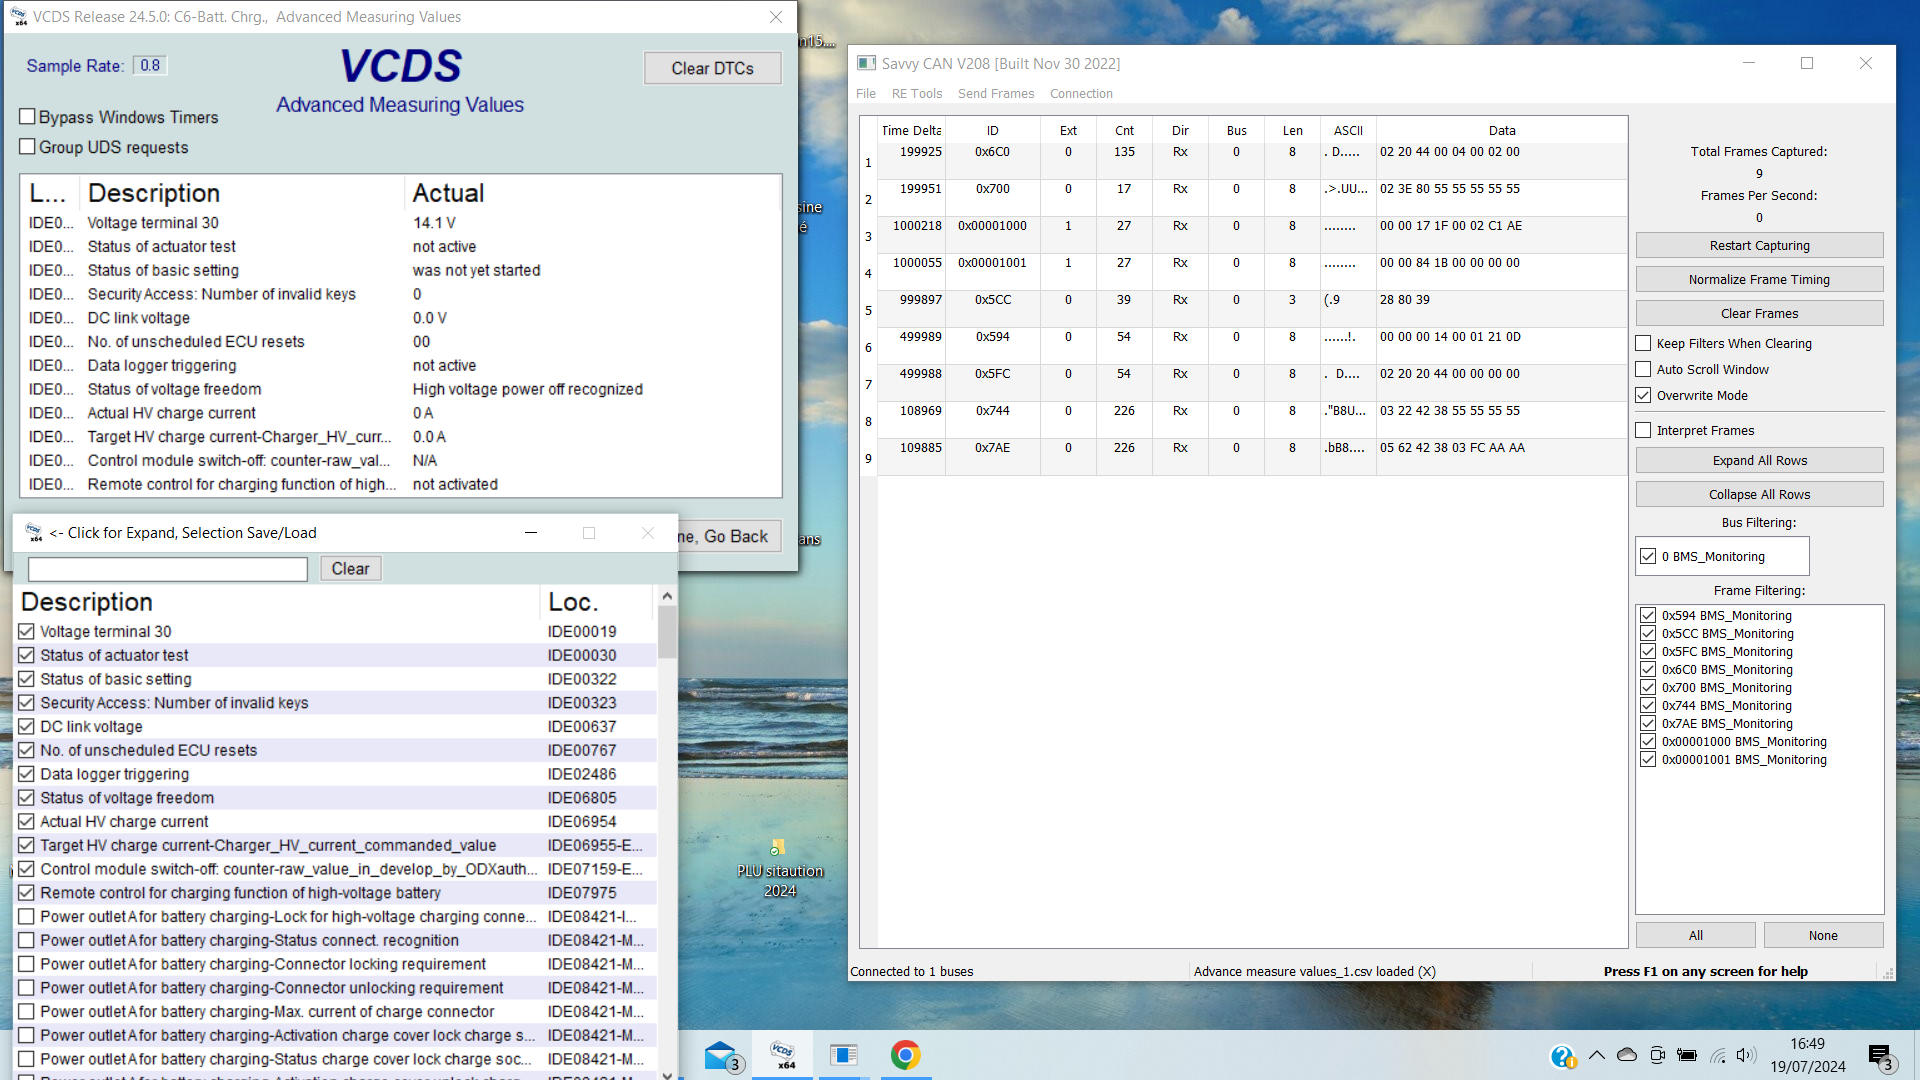Enable Bypass Windows Timers checkbox
Viewport: 1920px width, 1080px height.
pyautogui.click(x=28, y=117)
